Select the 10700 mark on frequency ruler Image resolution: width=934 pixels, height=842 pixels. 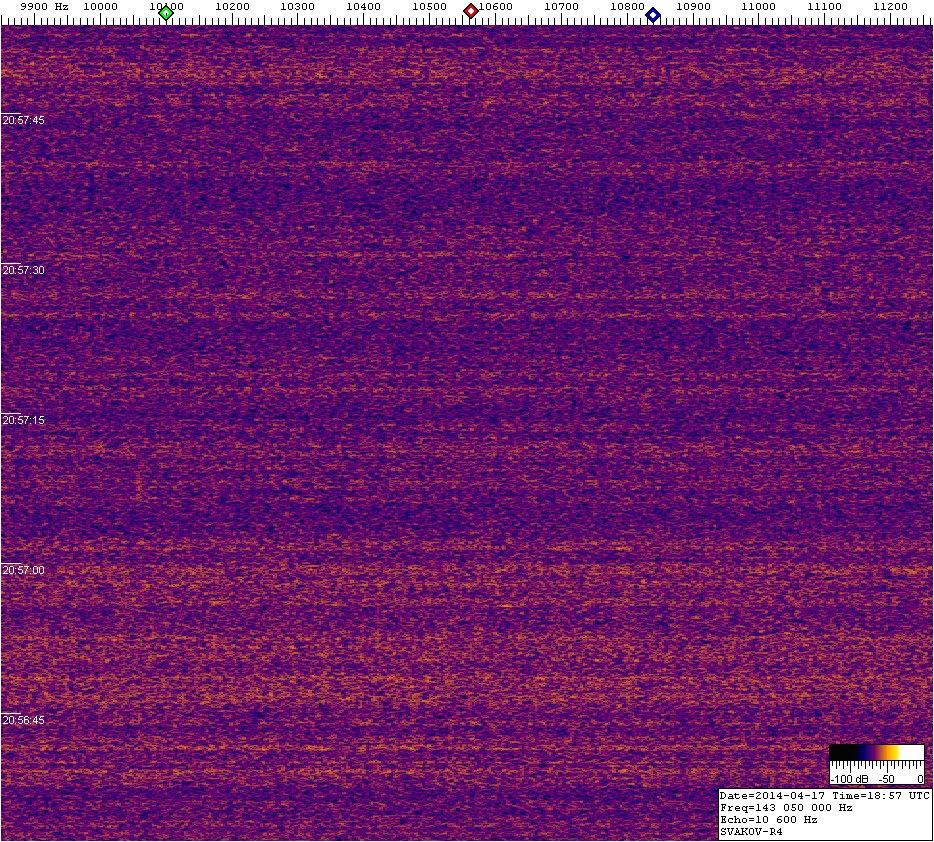pyautogui.click(x=561, y=6)
